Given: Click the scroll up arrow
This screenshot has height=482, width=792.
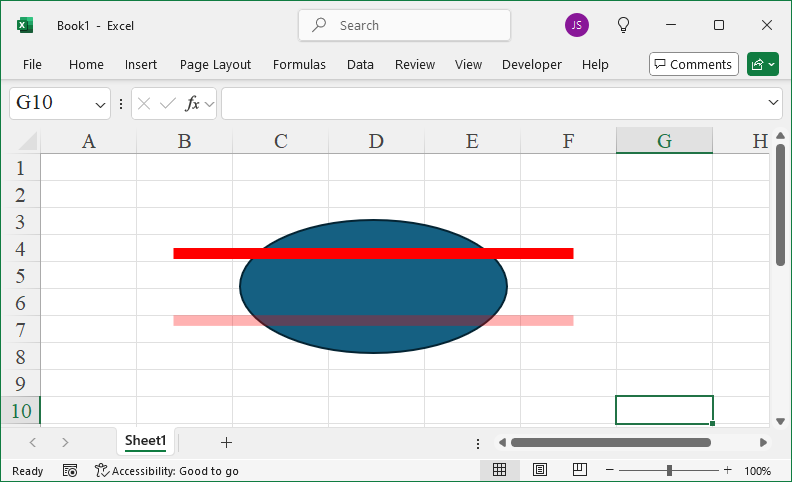Looking at the screenshot, I should coord(780,135).
